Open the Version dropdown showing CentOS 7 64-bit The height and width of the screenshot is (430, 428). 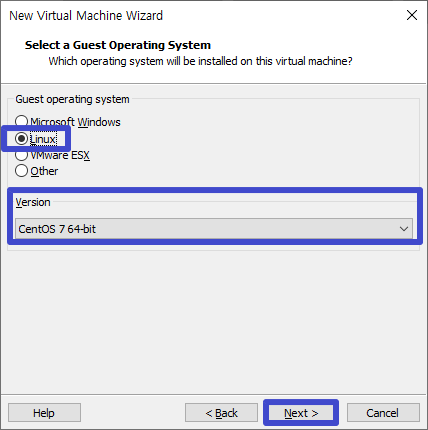pos(214,229)
